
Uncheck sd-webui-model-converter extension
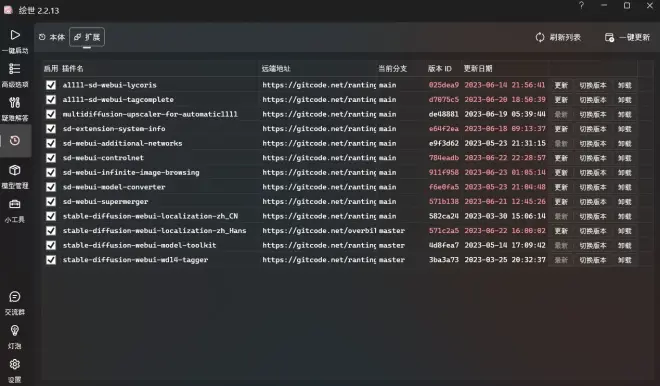coord(51,187)
